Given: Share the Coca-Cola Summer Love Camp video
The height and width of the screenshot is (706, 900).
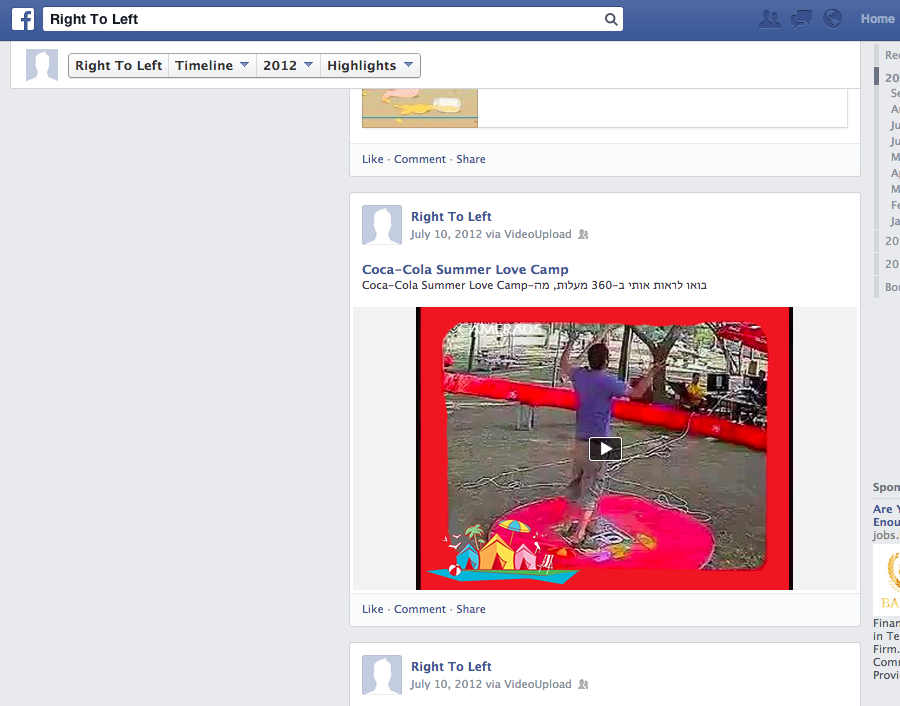Looking at the screenshot, I should point(471,609).
